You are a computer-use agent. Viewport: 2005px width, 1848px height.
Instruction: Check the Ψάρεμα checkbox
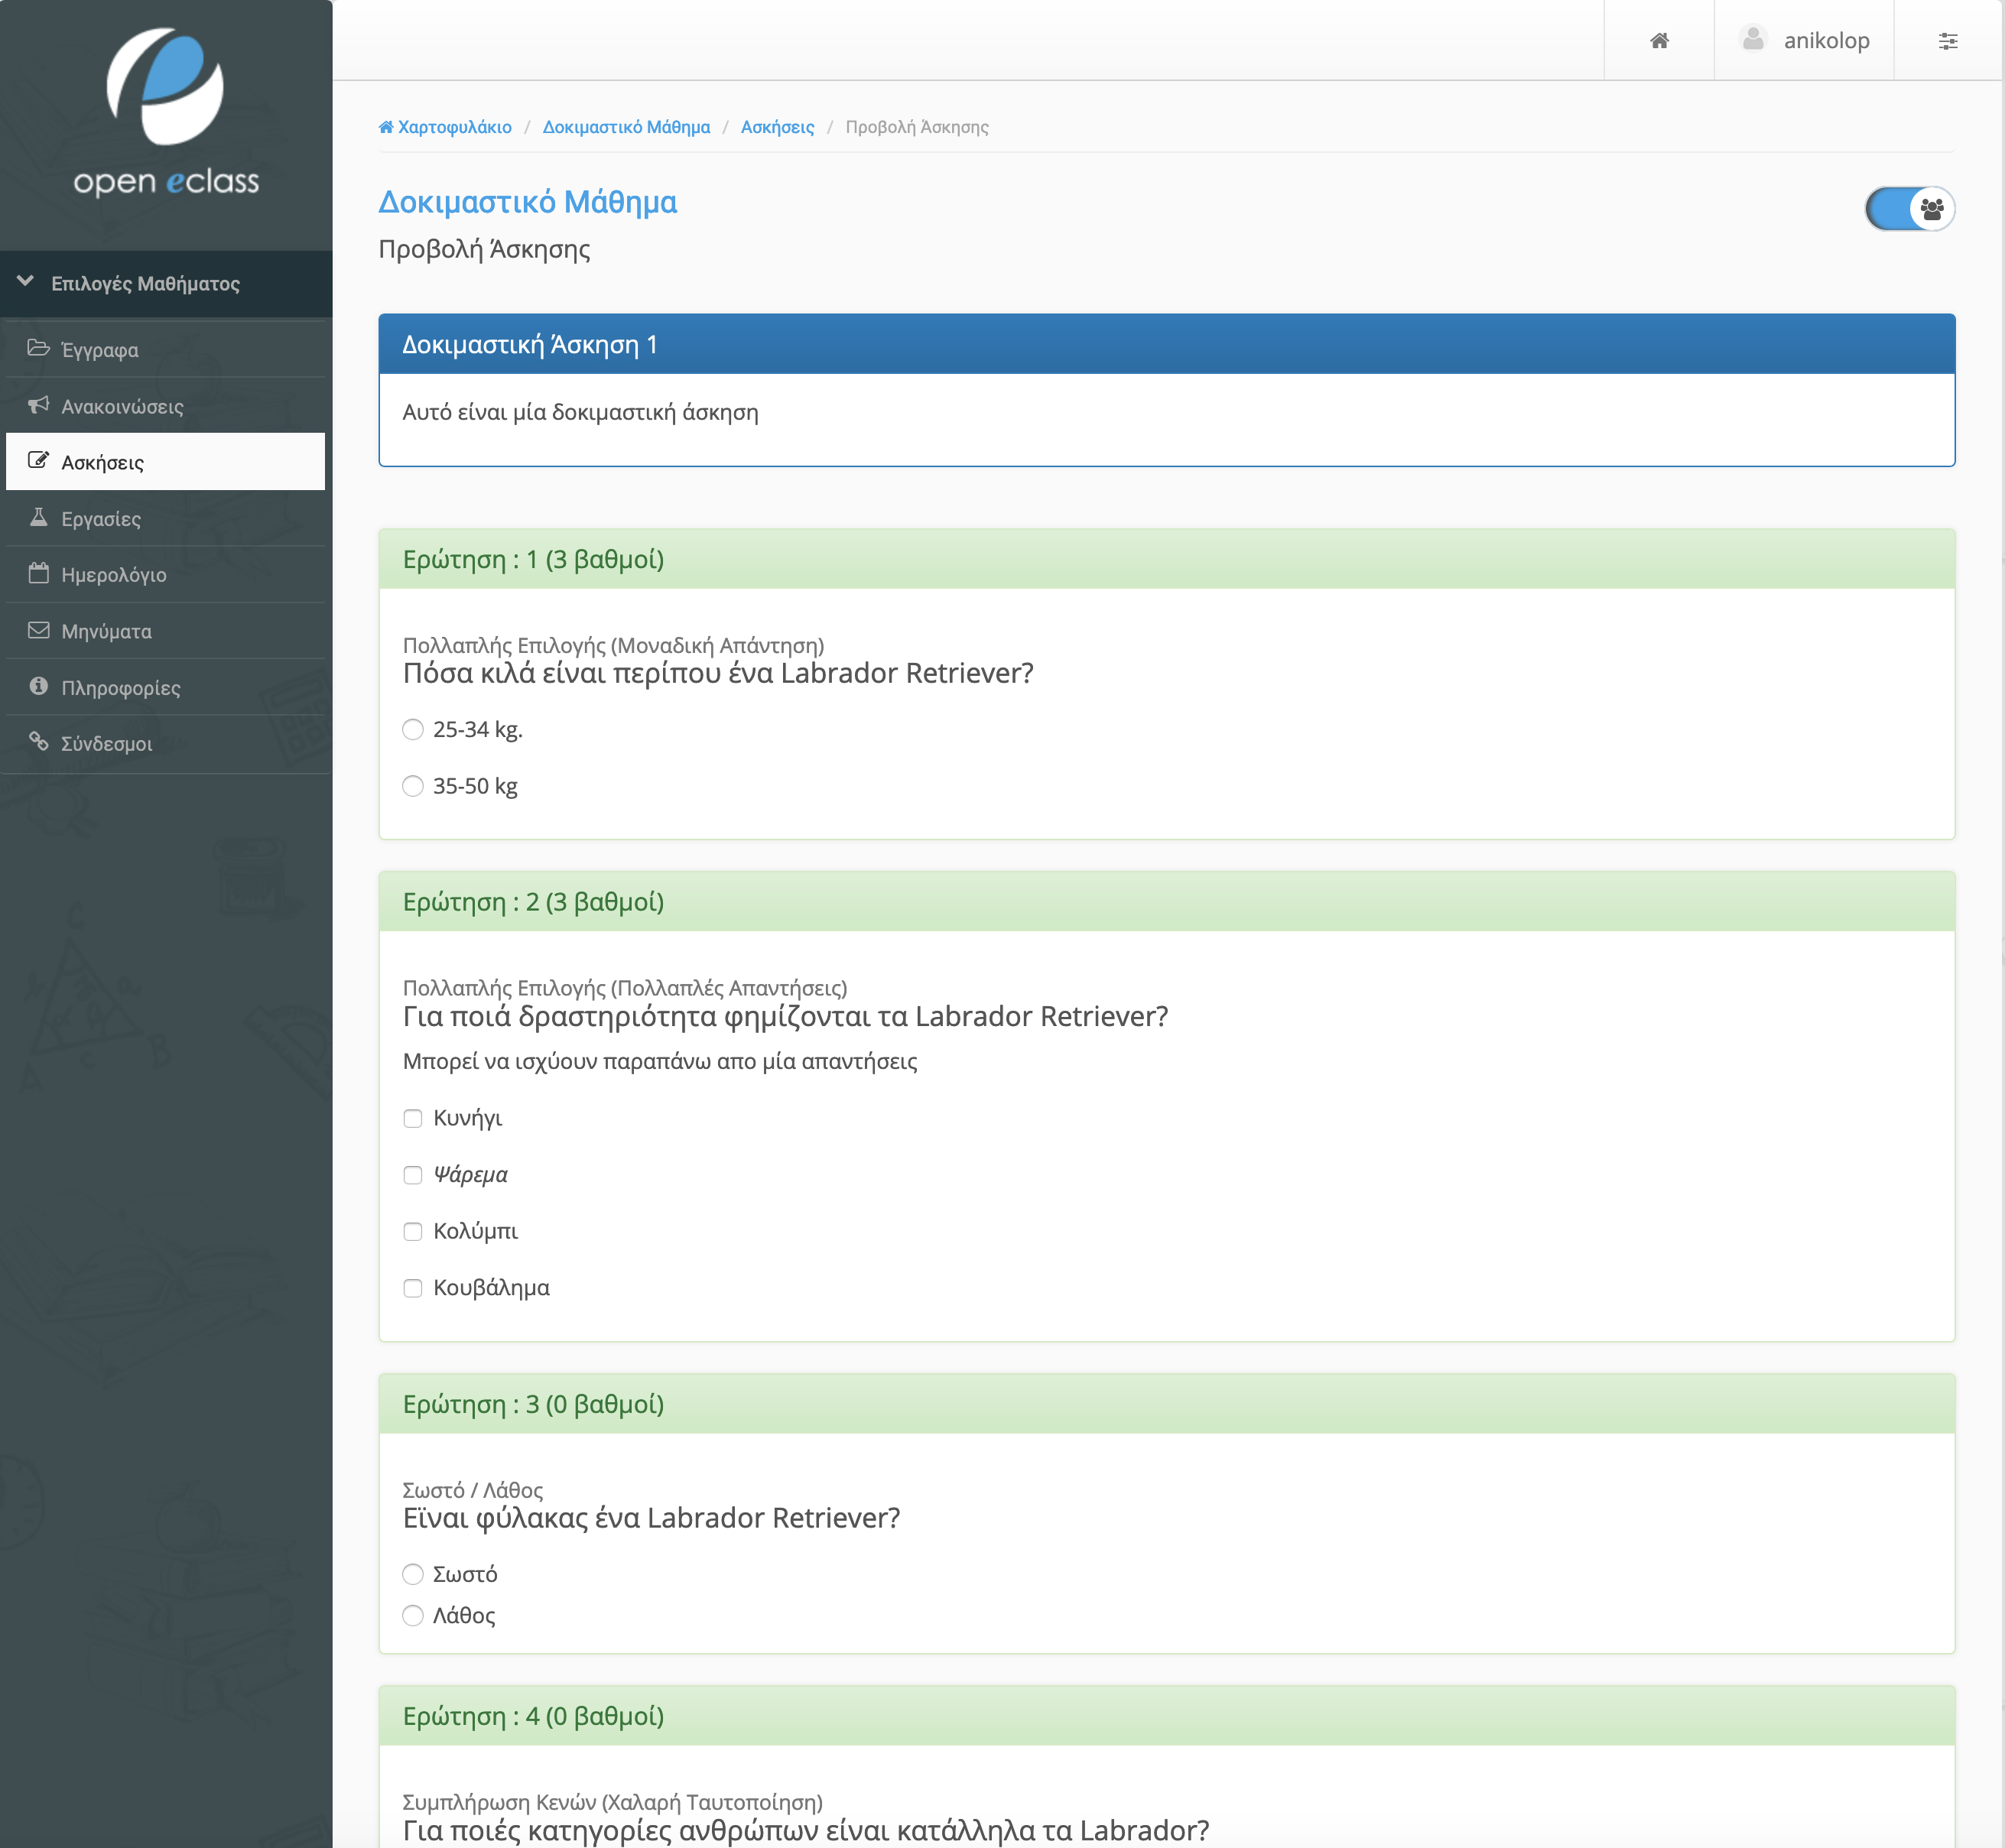(413, 1175)
